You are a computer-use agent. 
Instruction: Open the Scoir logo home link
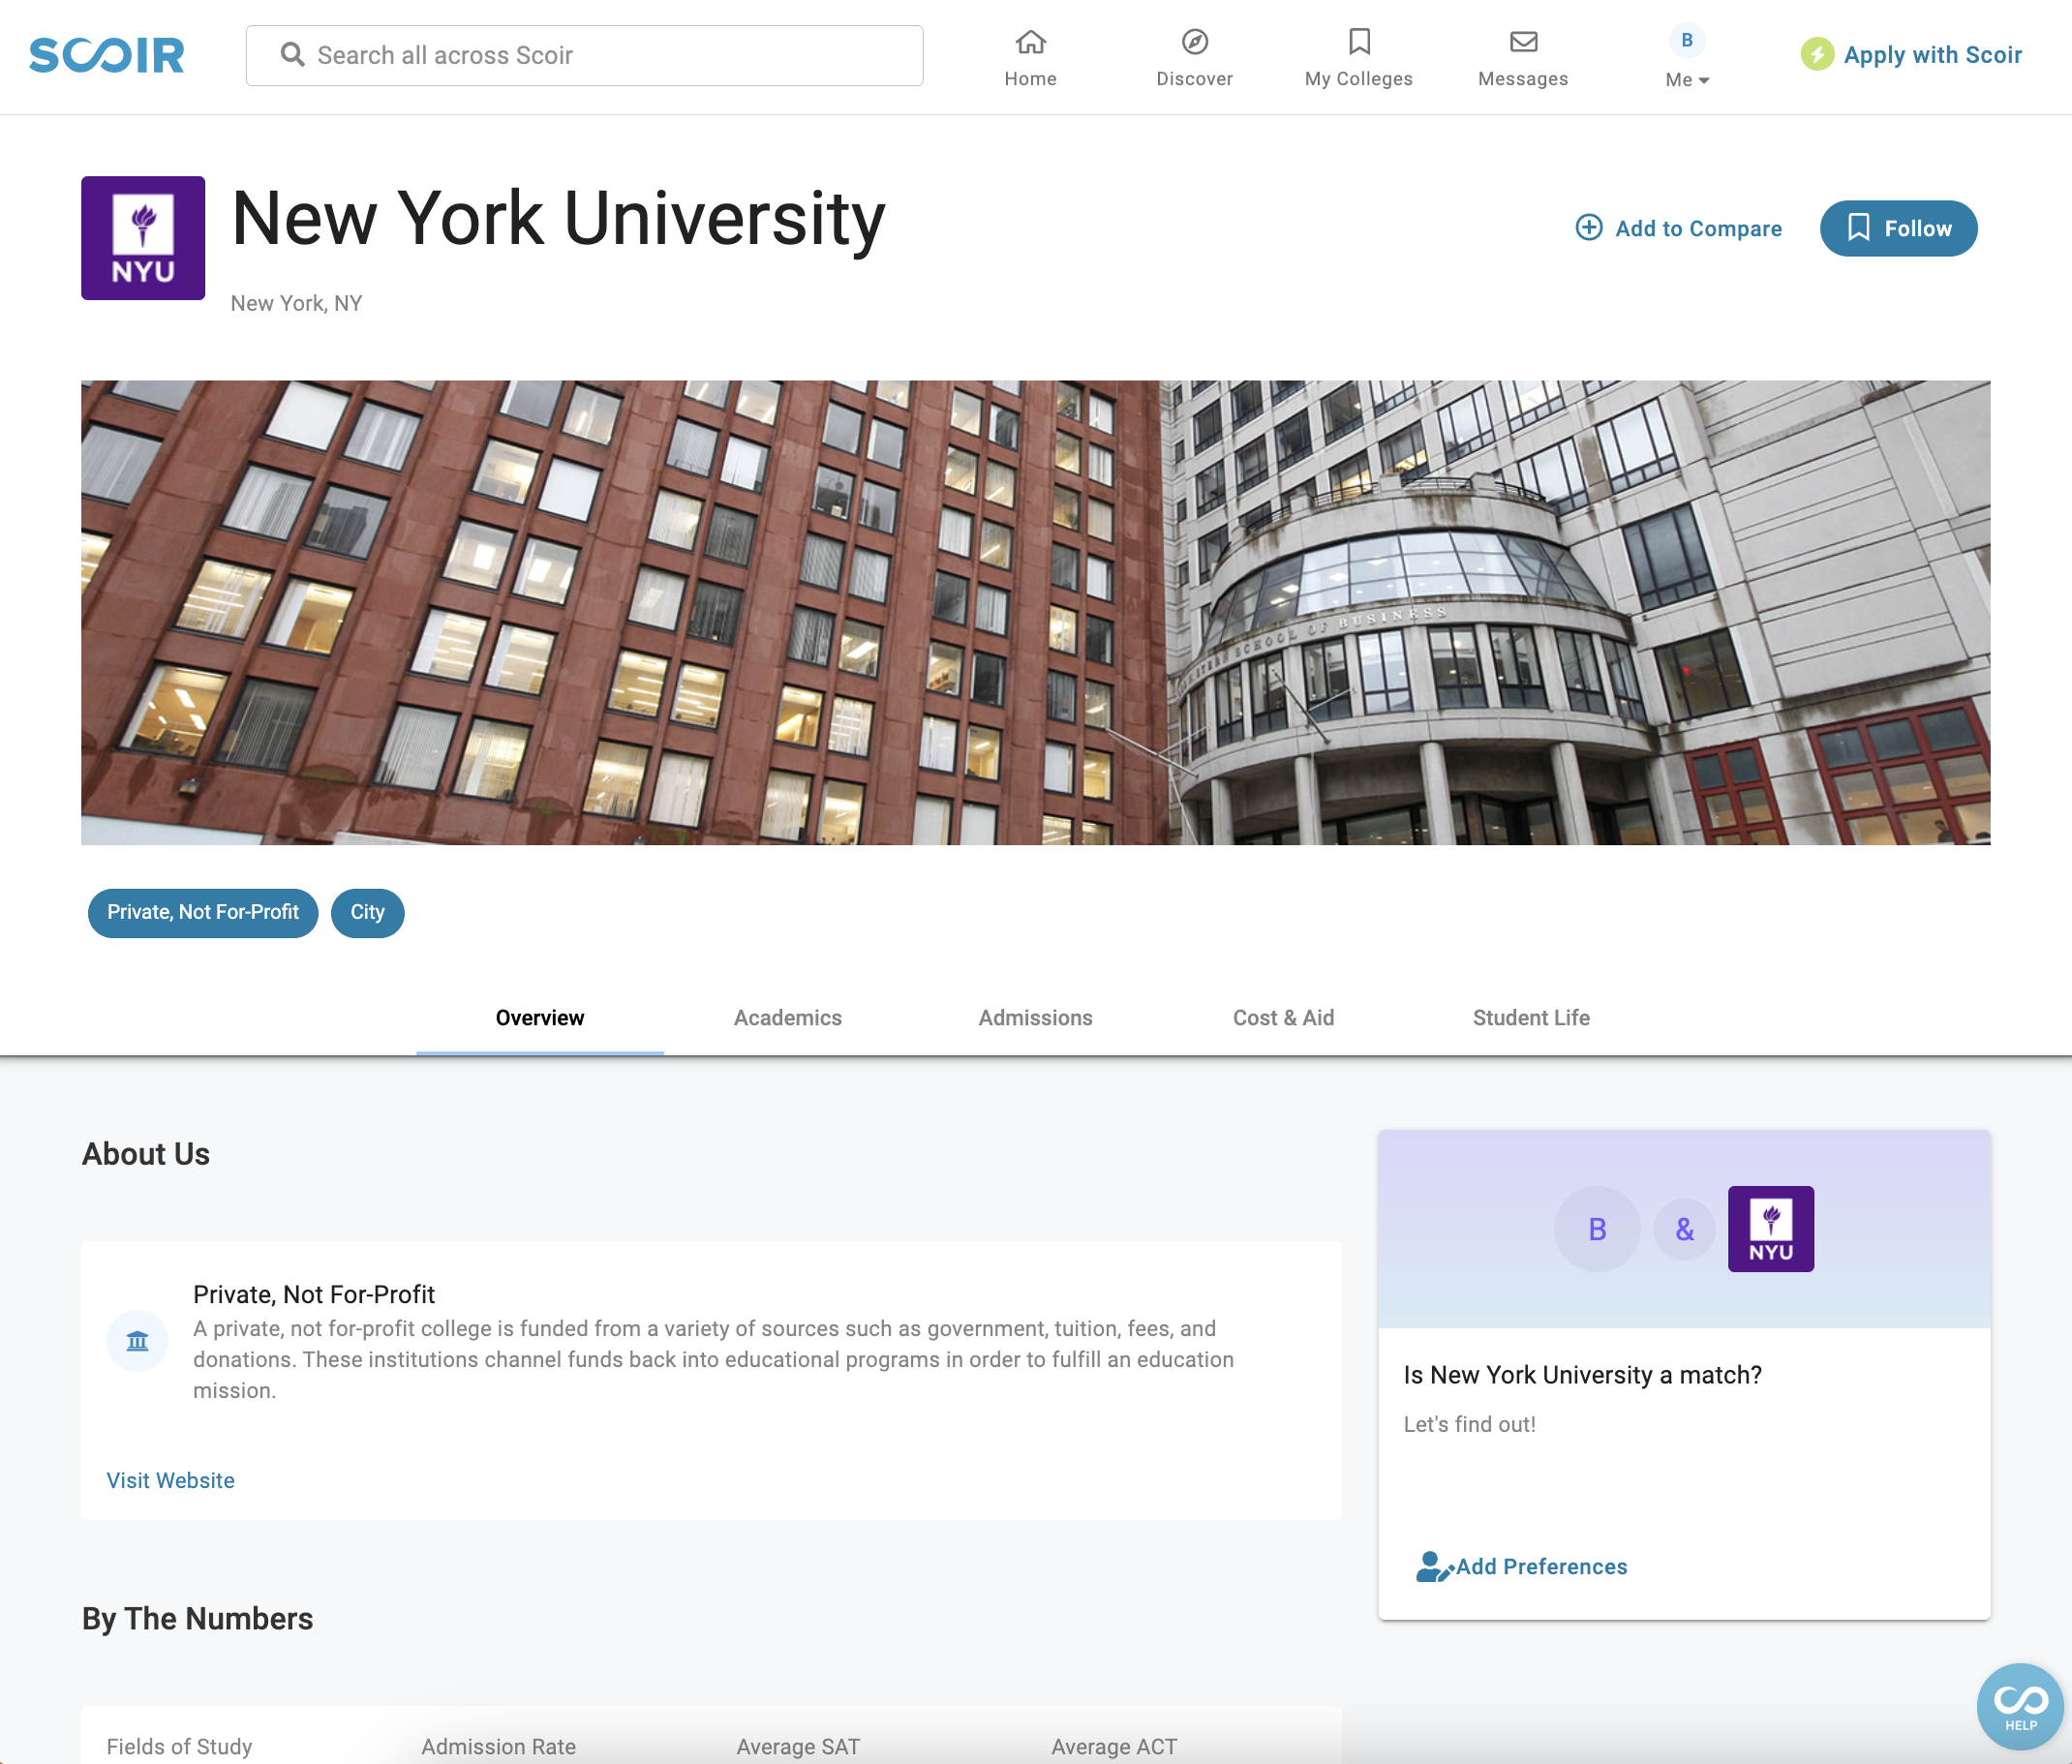107,55
